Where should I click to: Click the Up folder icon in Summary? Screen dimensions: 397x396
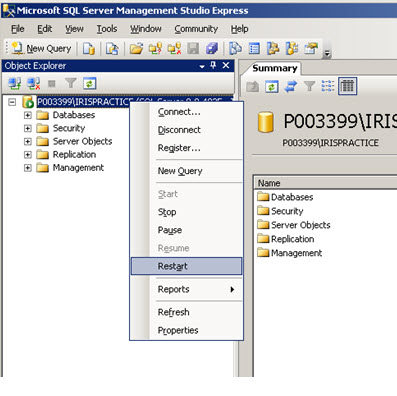[x=253, y=87]
